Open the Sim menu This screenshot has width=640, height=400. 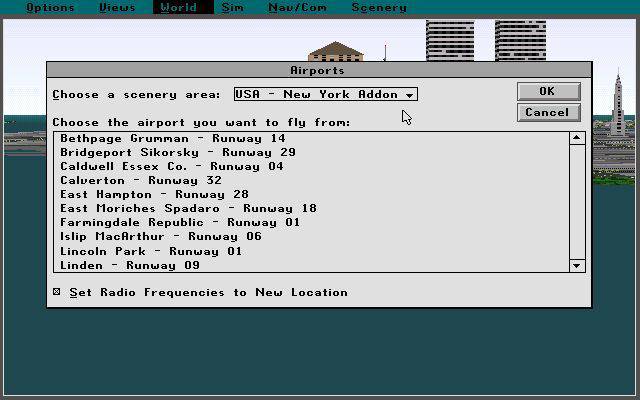pos(232,7)
